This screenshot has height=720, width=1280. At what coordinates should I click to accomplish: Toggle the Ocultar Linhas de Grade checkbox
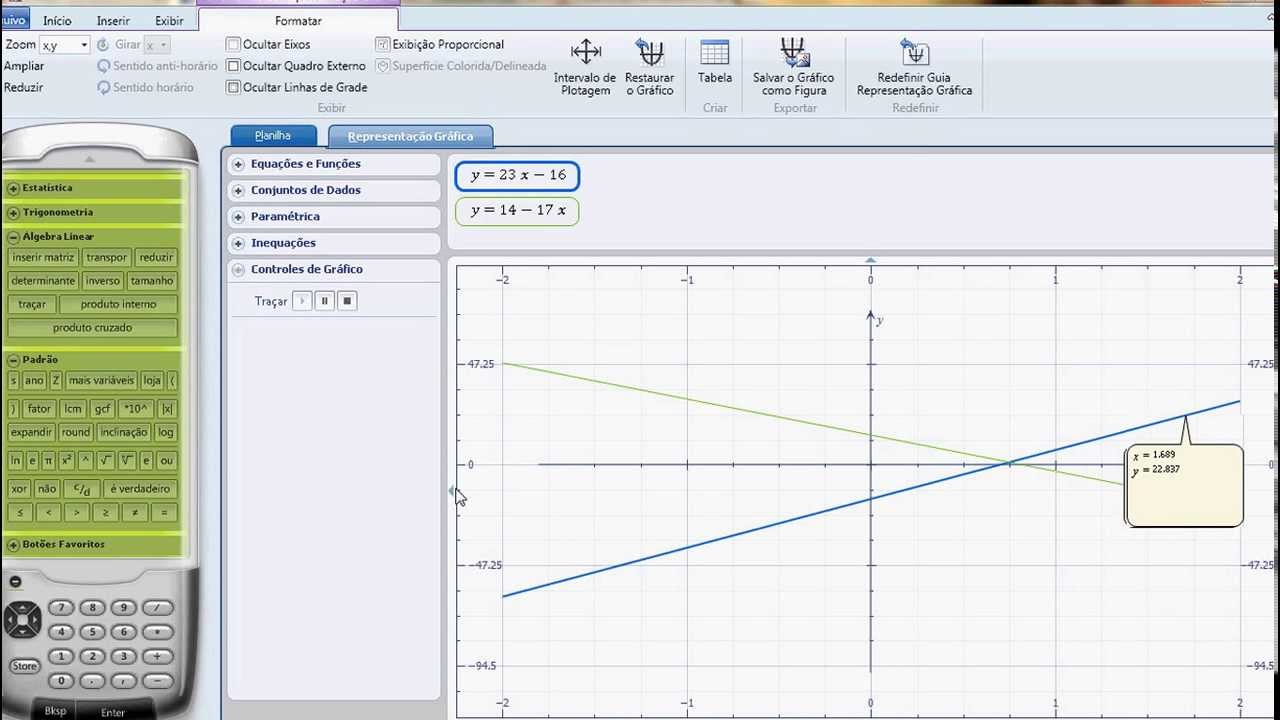click(x=233, y=87)
